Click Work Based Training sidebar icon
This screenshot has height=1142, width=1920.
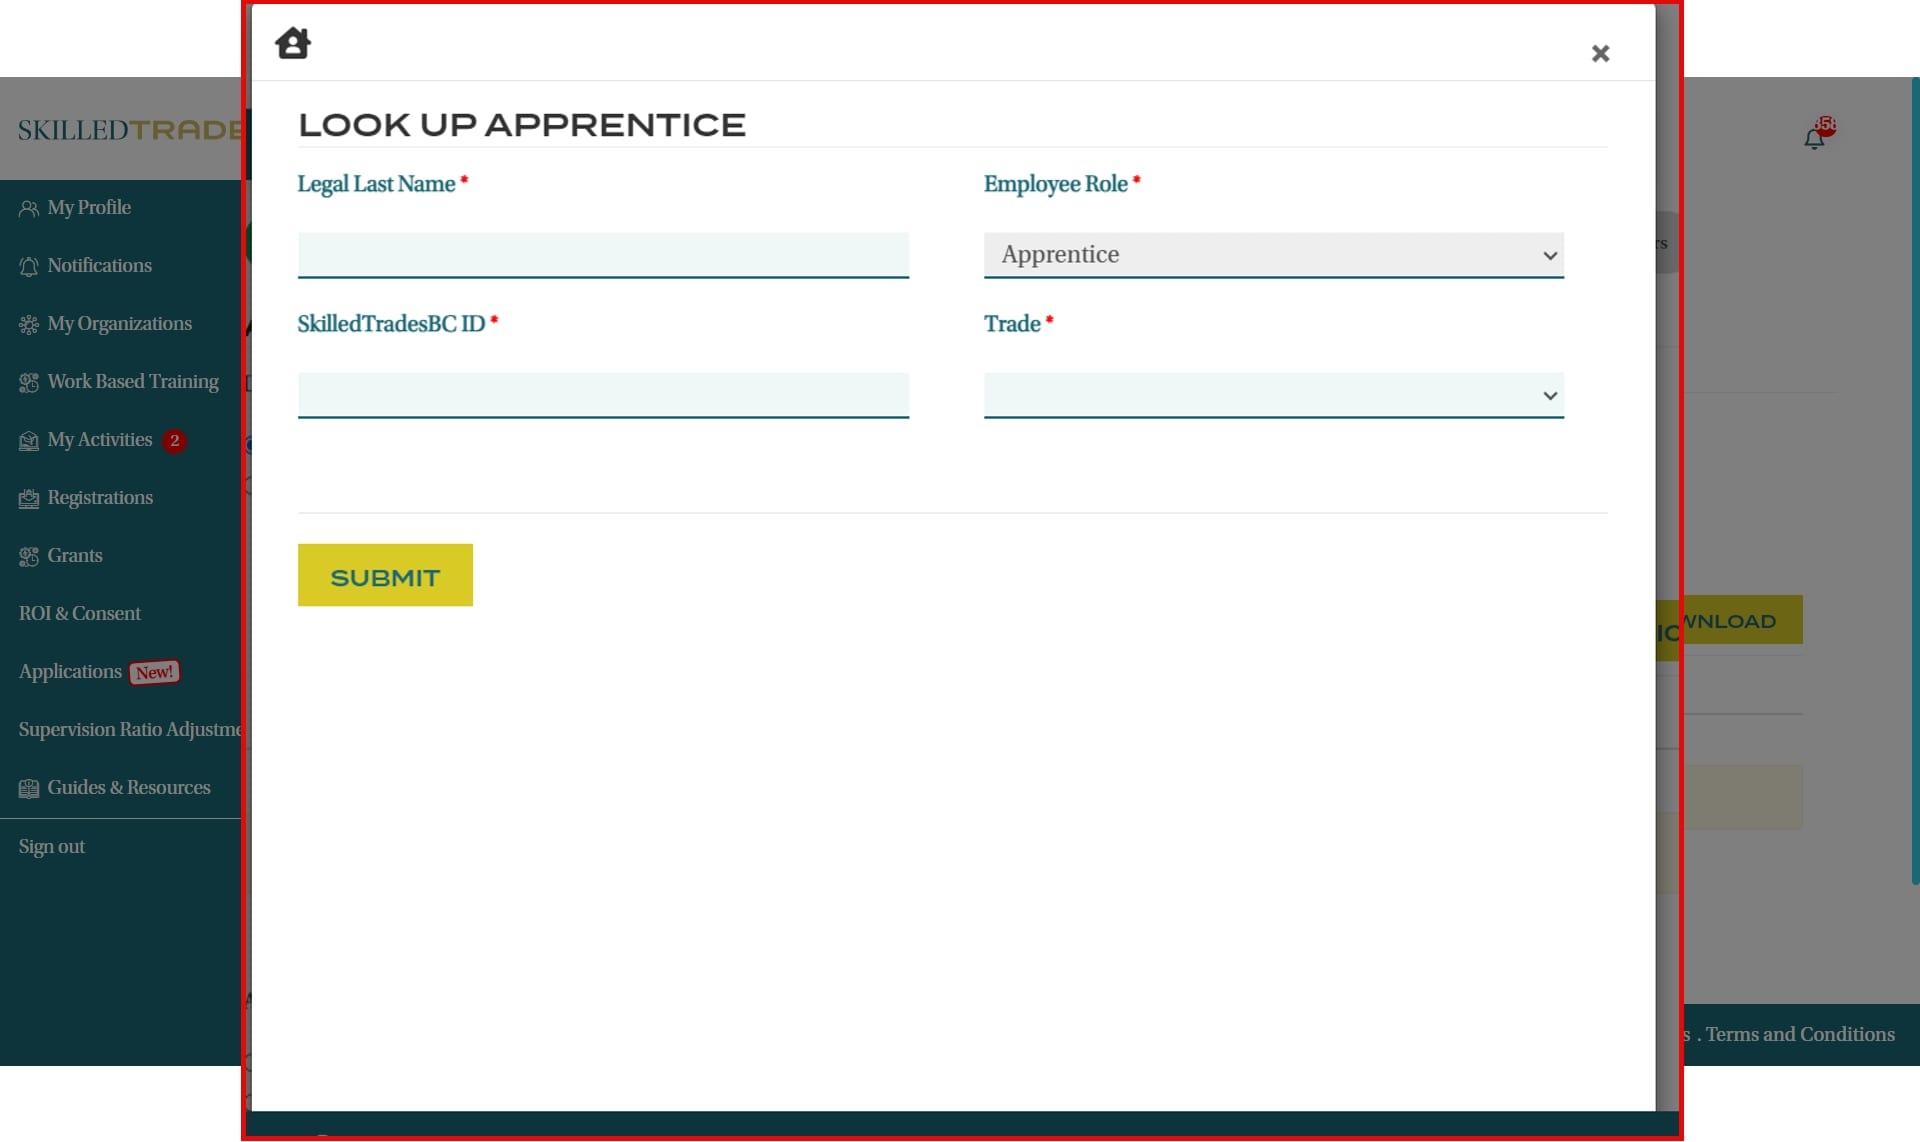tap(29, 382)
